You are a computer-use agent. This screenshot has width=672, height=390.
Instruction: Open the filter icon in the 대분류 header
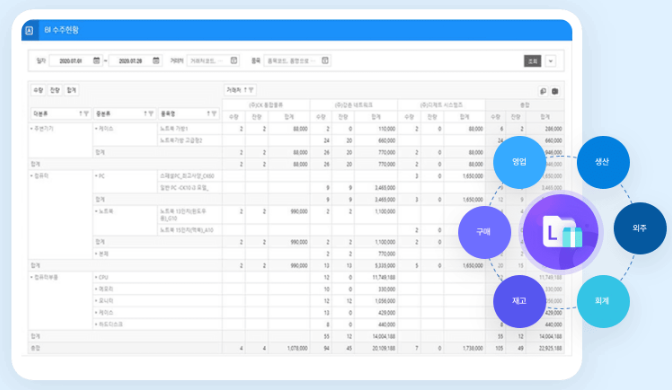(86, 114)
